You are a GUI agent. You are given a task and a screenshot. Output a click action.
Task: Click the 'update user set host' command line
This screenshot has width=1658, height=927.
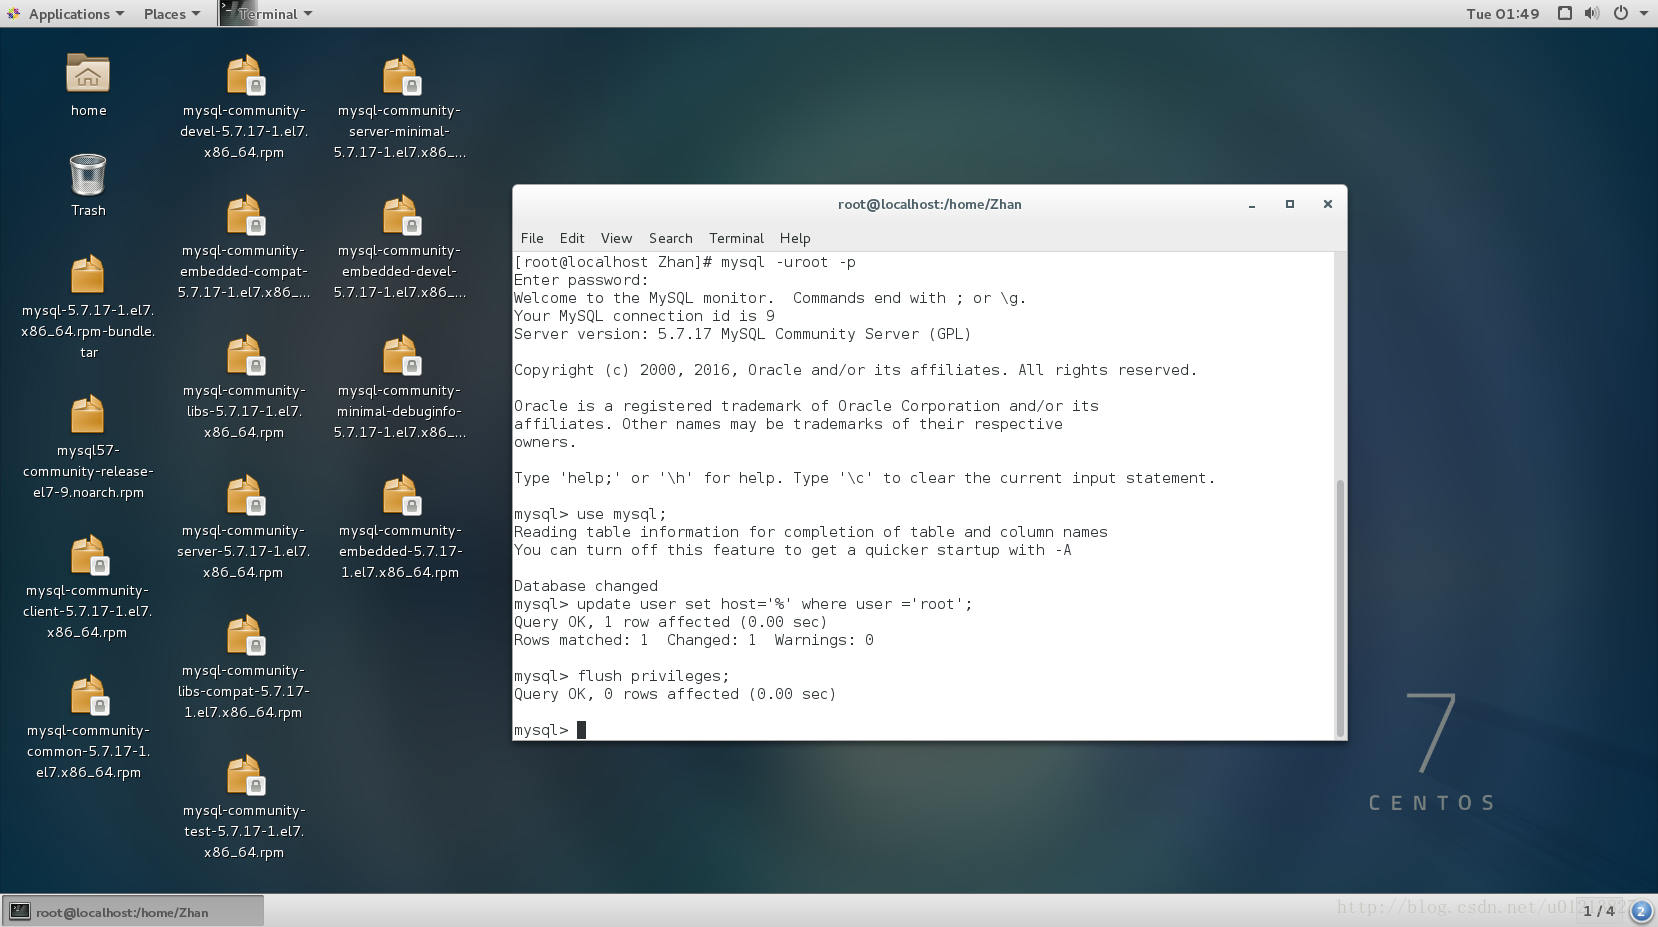point(743,604)
